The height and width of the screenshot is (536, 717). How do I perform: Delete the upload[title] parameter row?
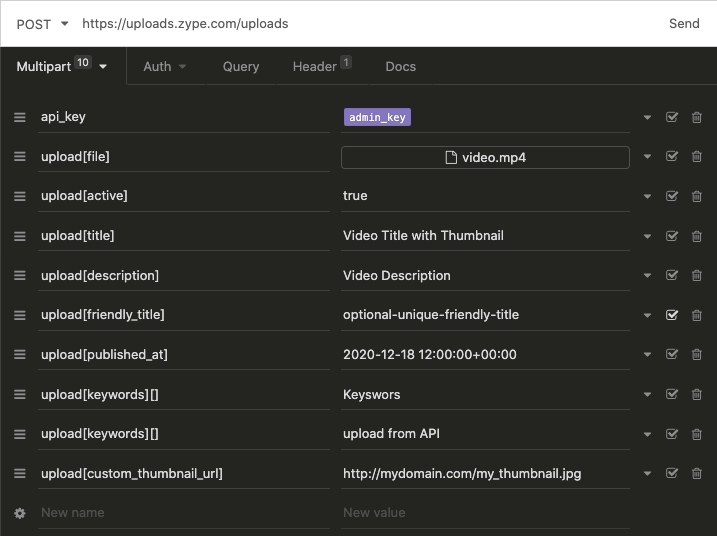(x=696, y=236)
